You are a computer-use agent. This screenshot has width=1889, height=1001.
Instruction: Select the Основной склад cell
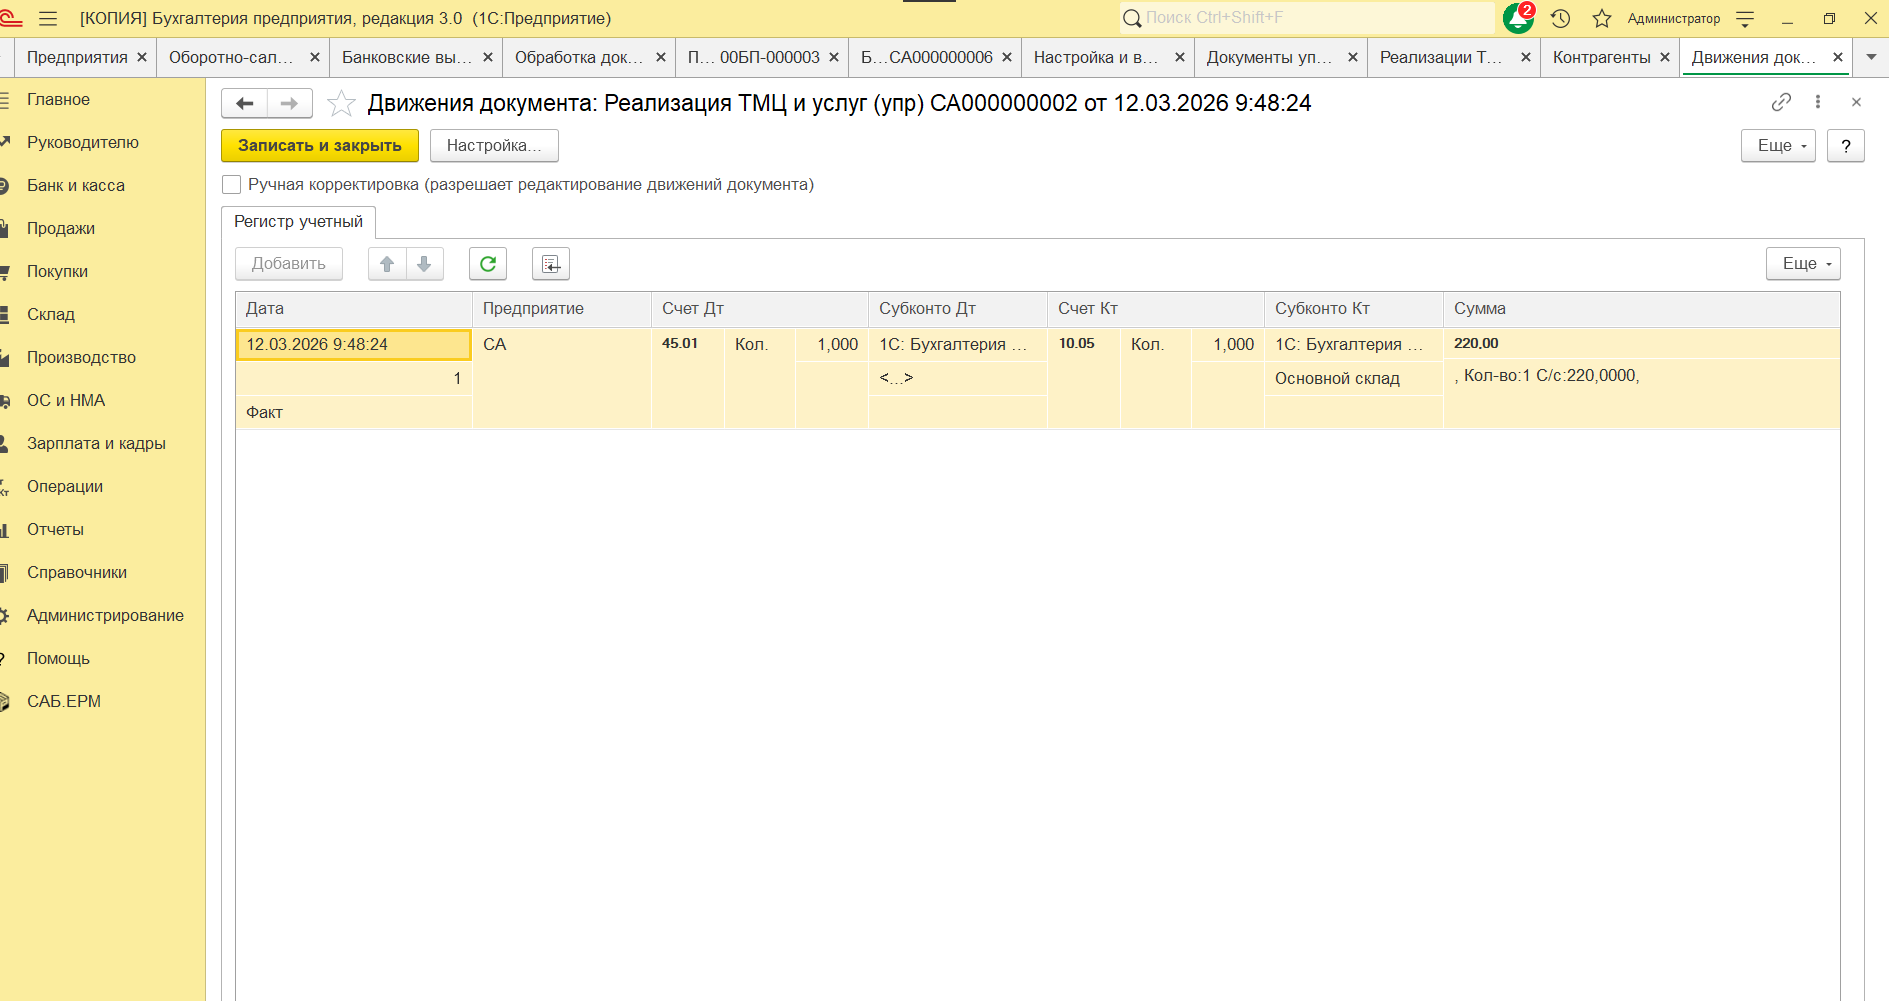click(1354, 378)
